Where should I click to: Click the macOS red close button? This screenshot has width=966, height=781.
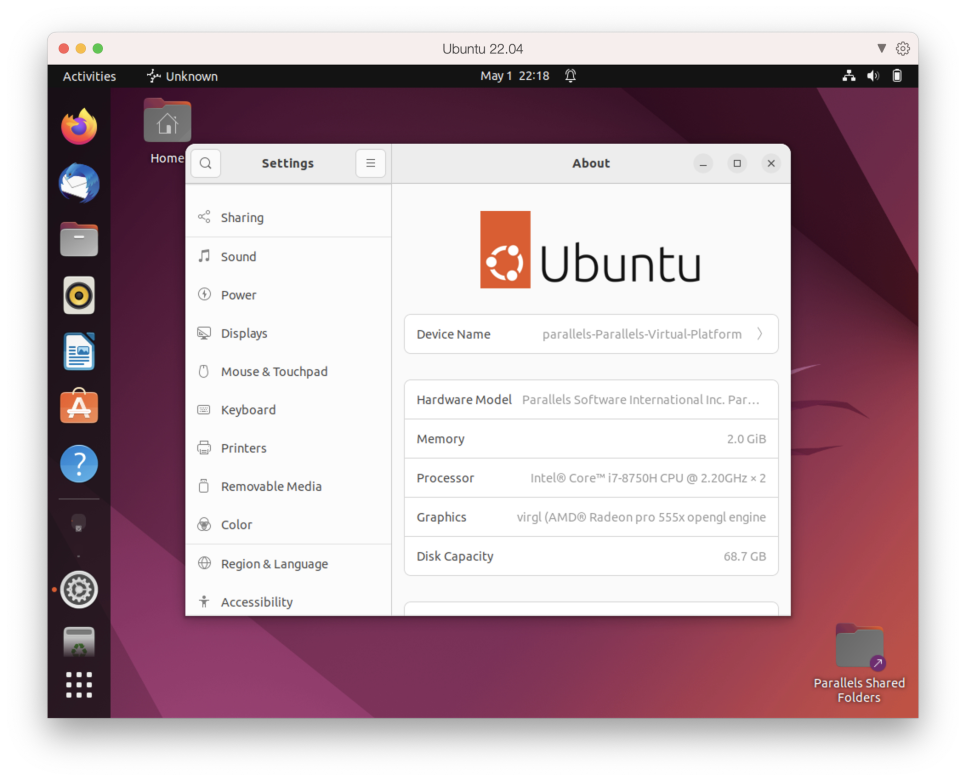pyautogui.click(x=63, y=48)
